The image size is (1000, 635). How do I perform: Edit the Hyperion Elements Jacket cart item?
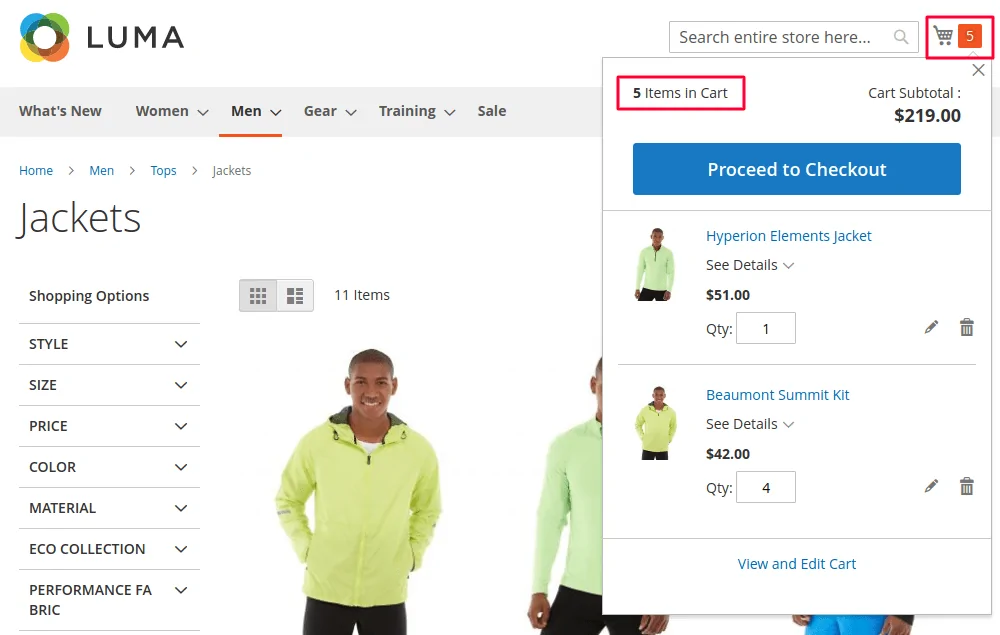pos(931,327)
